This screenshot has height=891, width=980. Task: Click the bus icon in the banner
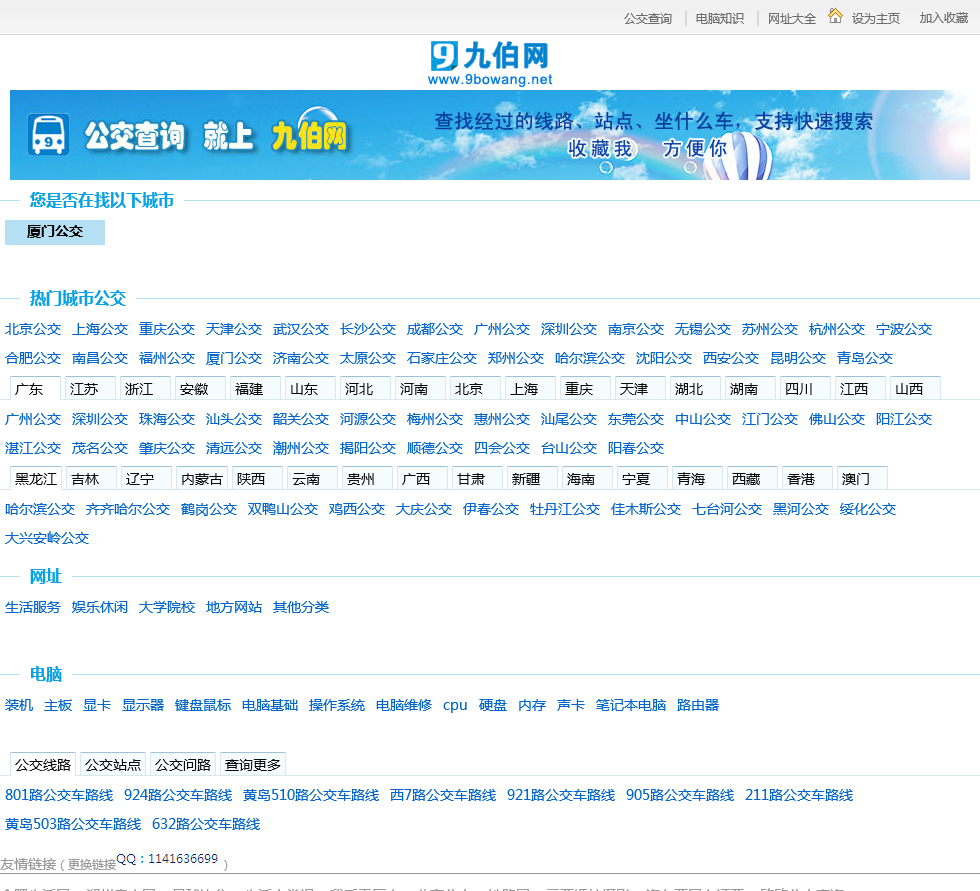click(x=49, y=135)
